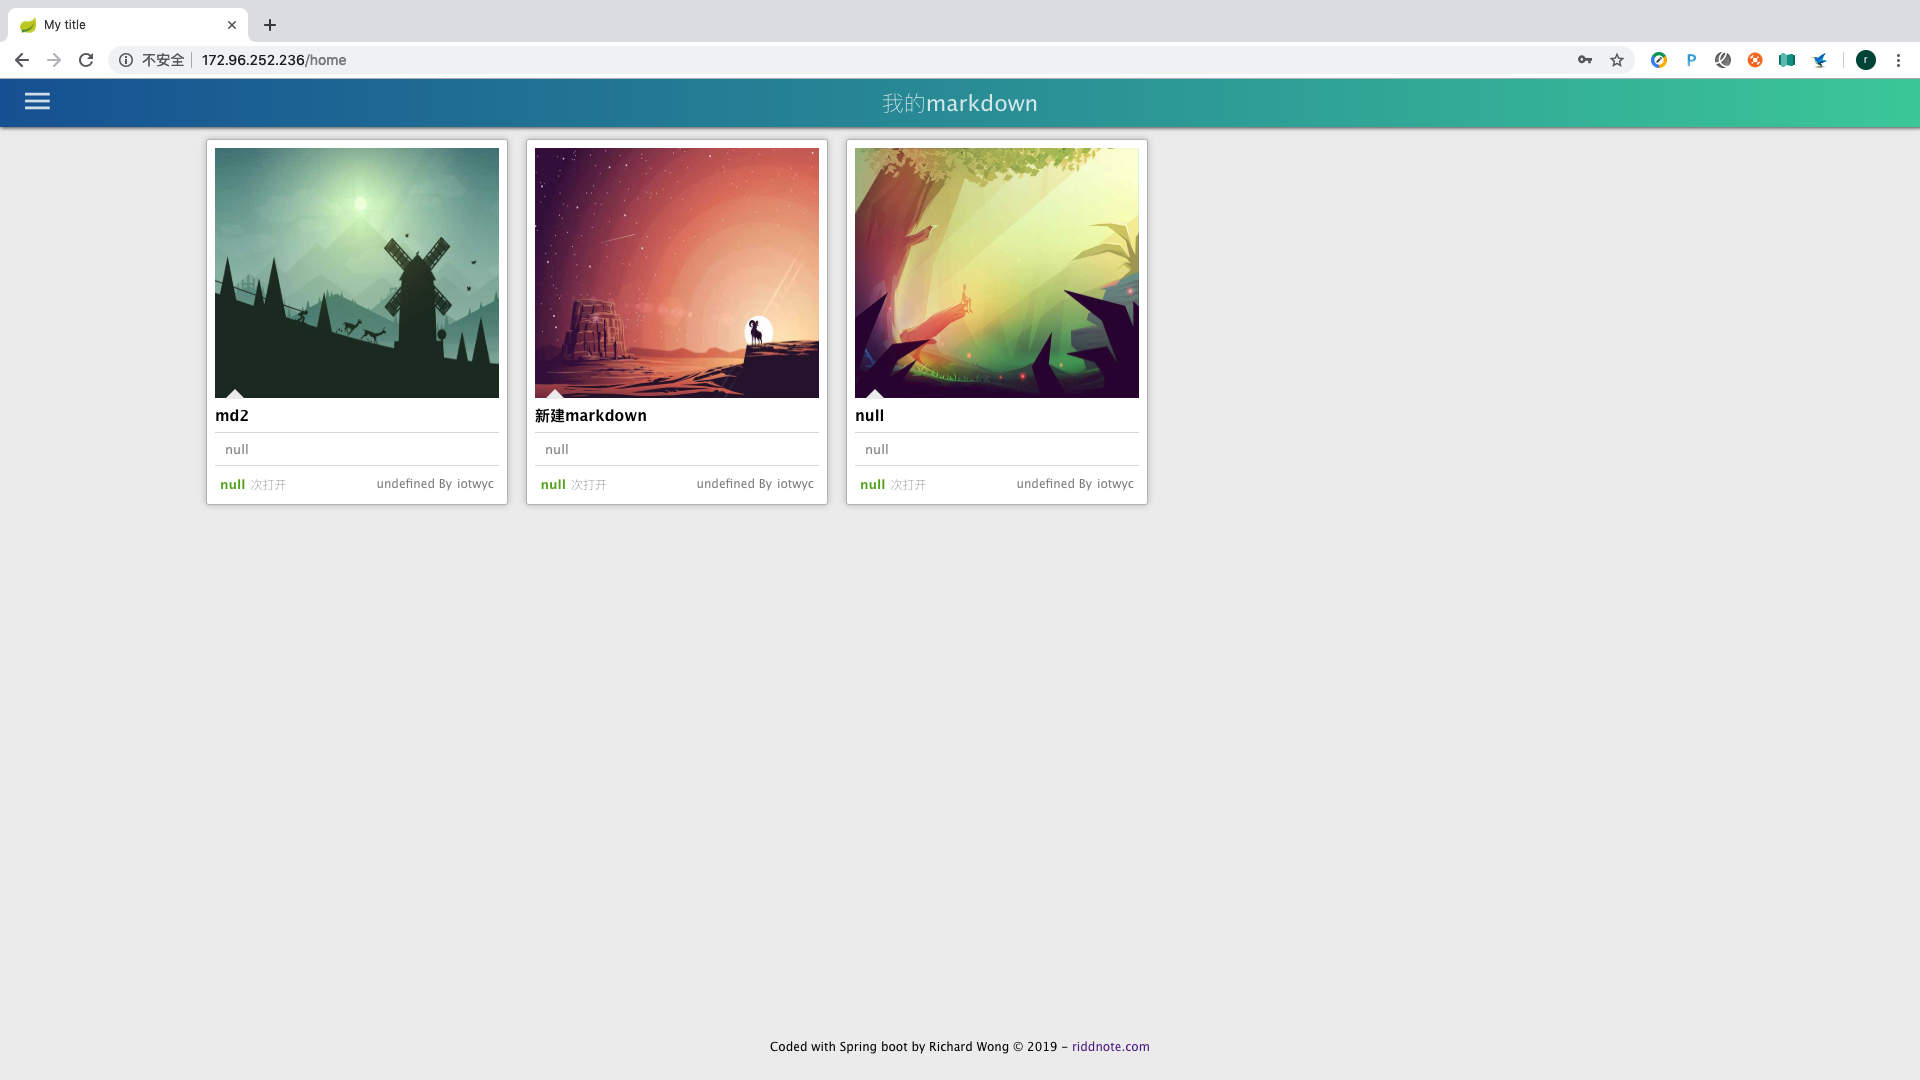Open the md2 card title
Screen dimensions: 1920x1080
232,416
